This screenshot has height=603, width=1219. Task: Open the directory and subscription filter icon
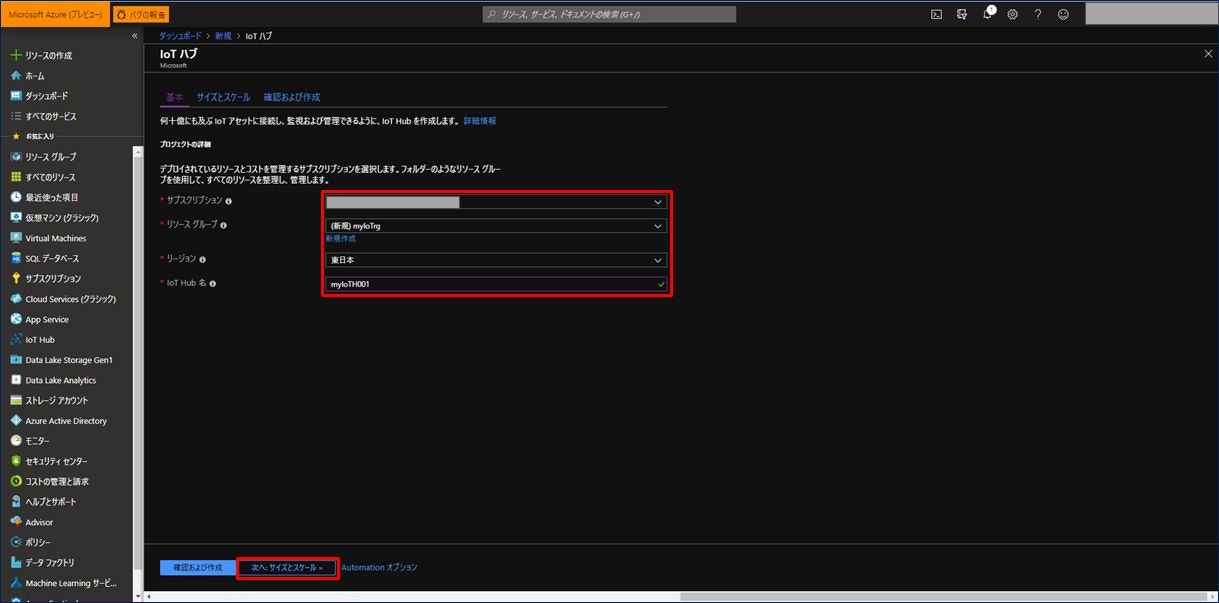click(962, 14)
